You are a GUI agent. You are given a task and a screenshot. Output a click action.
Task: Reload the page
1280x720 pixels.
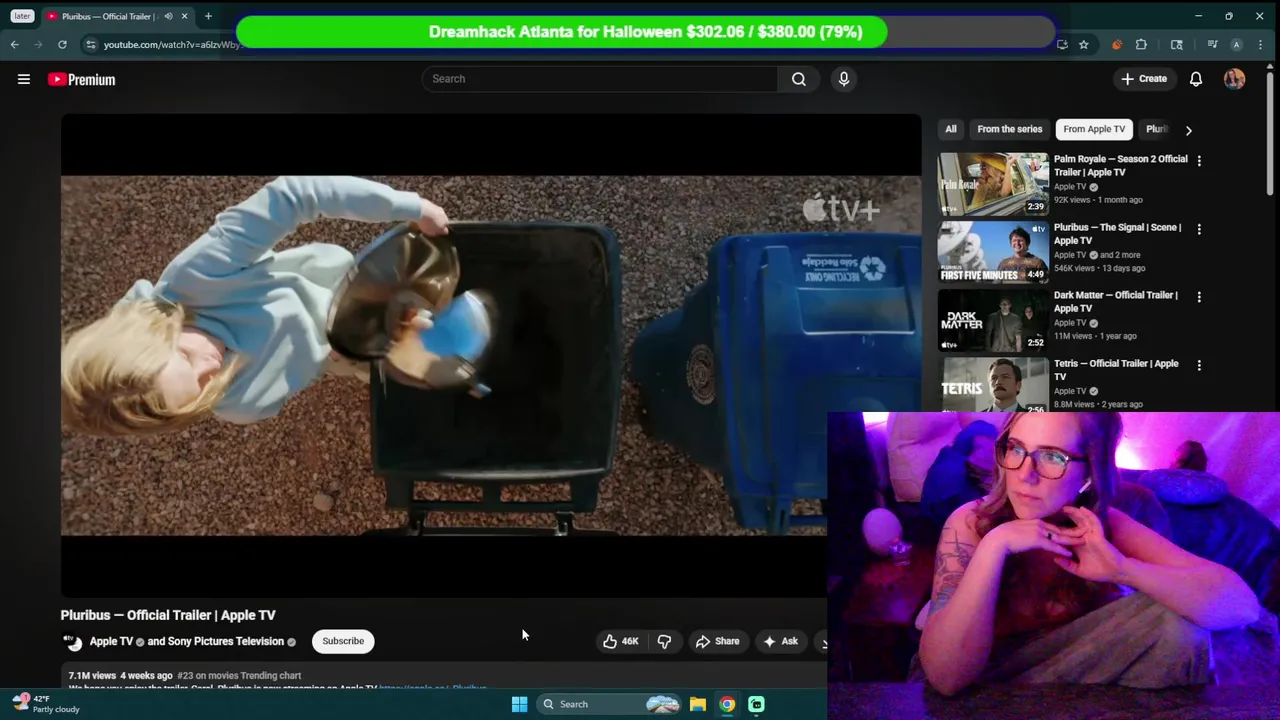[x=62, y=44]
